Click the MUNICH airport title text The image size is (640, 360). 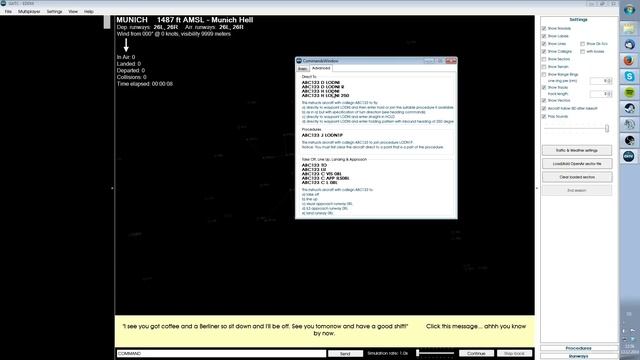[132, 20]
